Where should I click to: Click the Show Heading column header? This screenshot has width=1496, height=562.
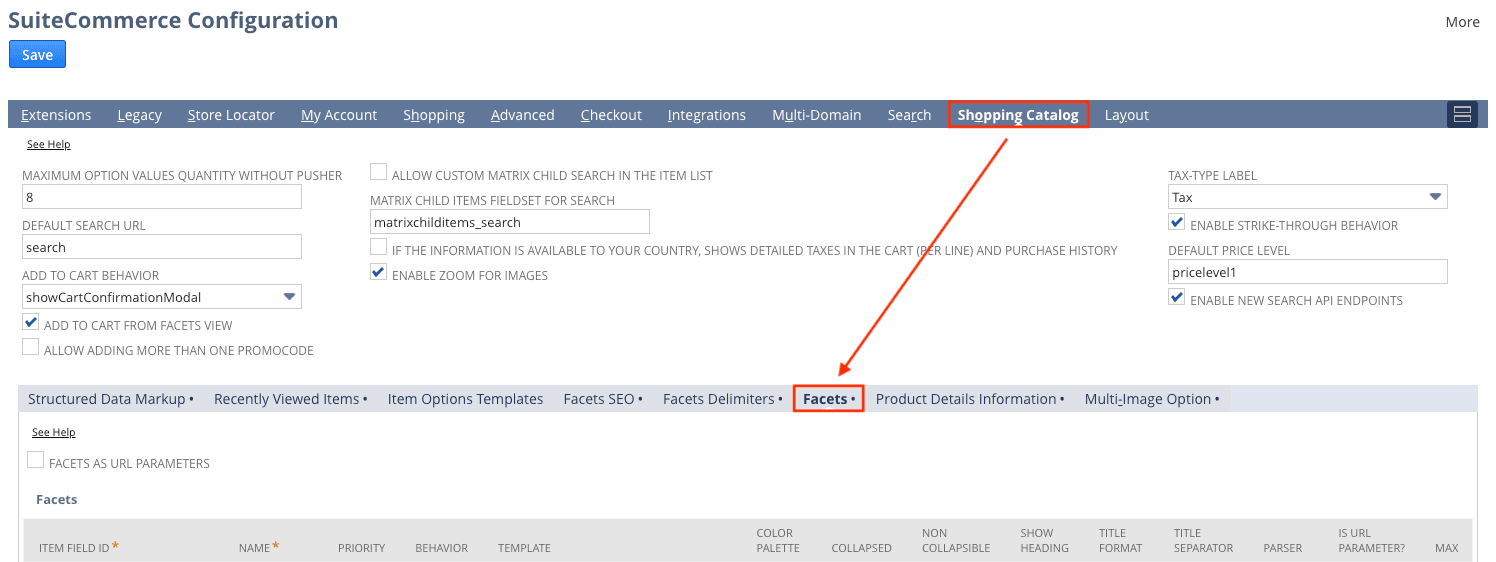coord(1044,540)
